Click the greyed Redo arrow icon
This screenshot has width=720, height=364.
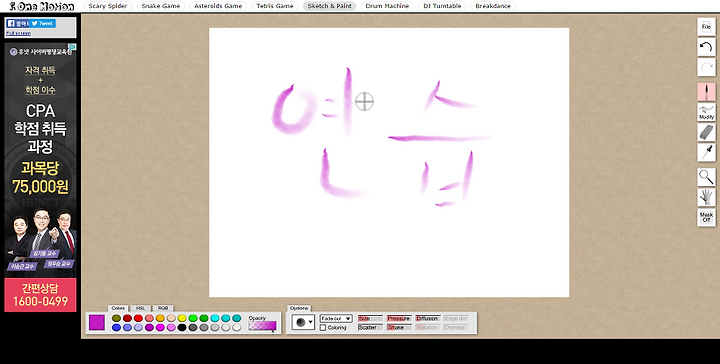(x=706, y=67)
